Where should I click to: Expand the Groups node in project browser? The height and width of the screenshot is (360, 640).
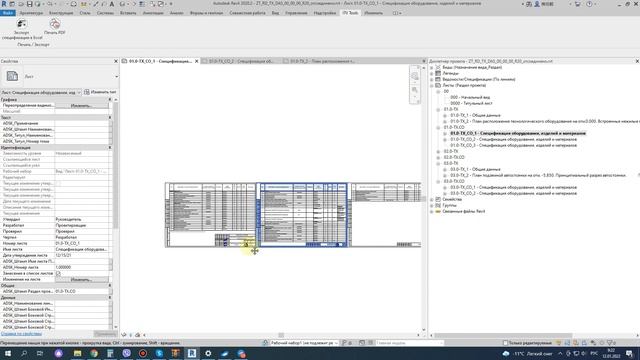(x=431, y=205)
